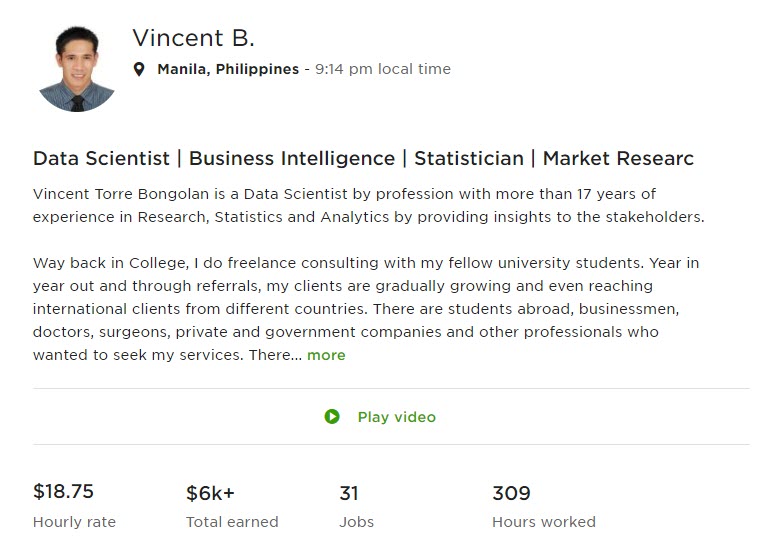Click the $18.75 hourly rate value
Screen dimensions: 778x559
[64, 492]
